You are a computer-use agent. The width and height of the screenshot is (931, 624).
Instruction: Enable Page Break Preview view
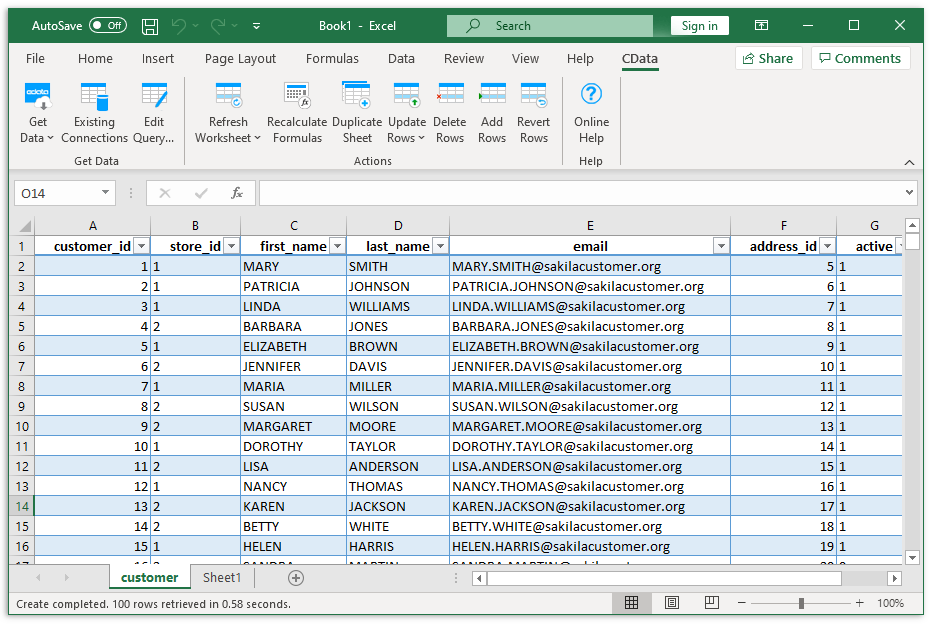click(710, 602)
